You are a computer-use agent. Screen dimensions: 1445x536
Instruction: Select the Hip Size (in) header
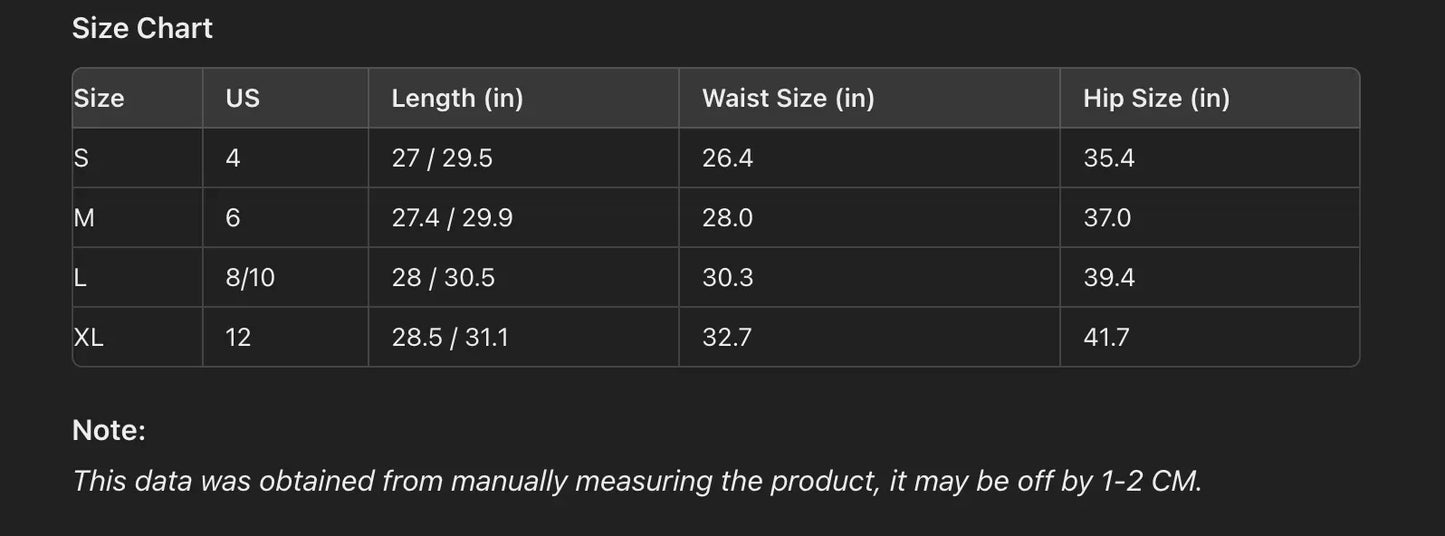(x=1156, y=98)
